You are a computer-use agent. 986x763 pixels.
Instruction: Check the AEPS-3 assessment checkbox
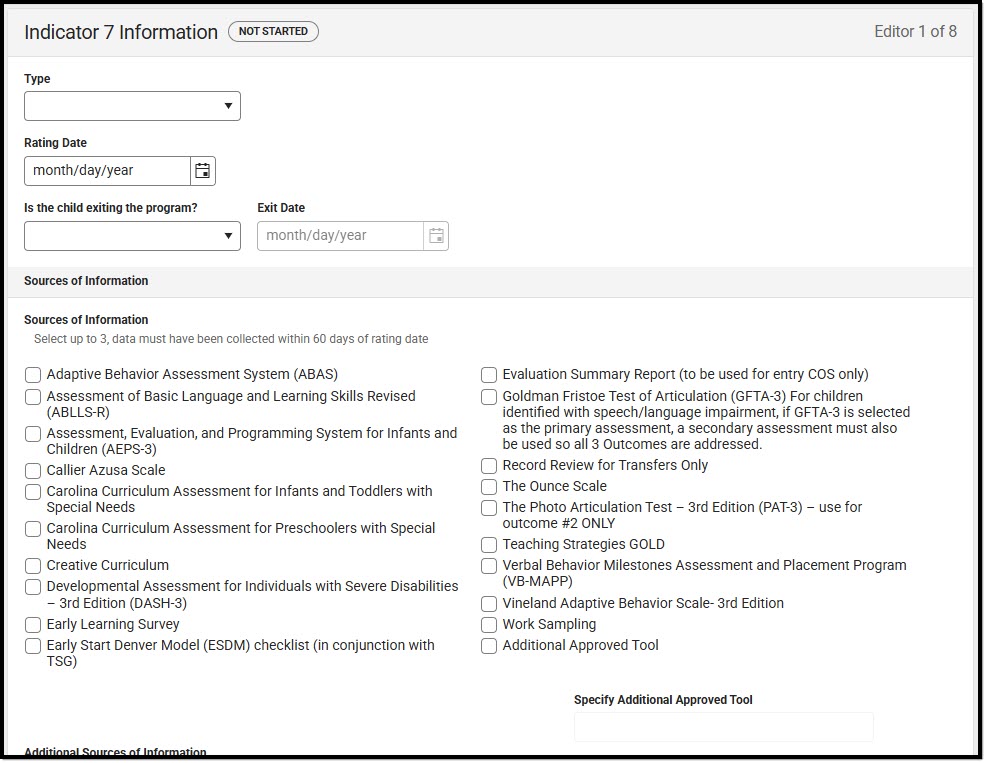[33, 434]
